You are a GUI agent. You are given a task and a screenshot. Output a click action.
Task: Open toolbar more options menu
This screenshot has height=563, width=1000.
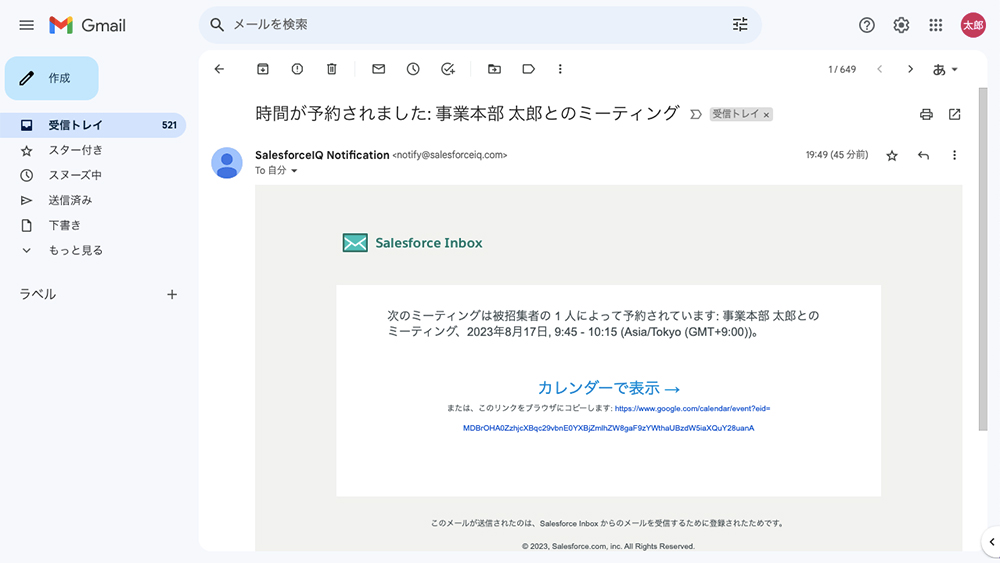click(x=560, y=69)
